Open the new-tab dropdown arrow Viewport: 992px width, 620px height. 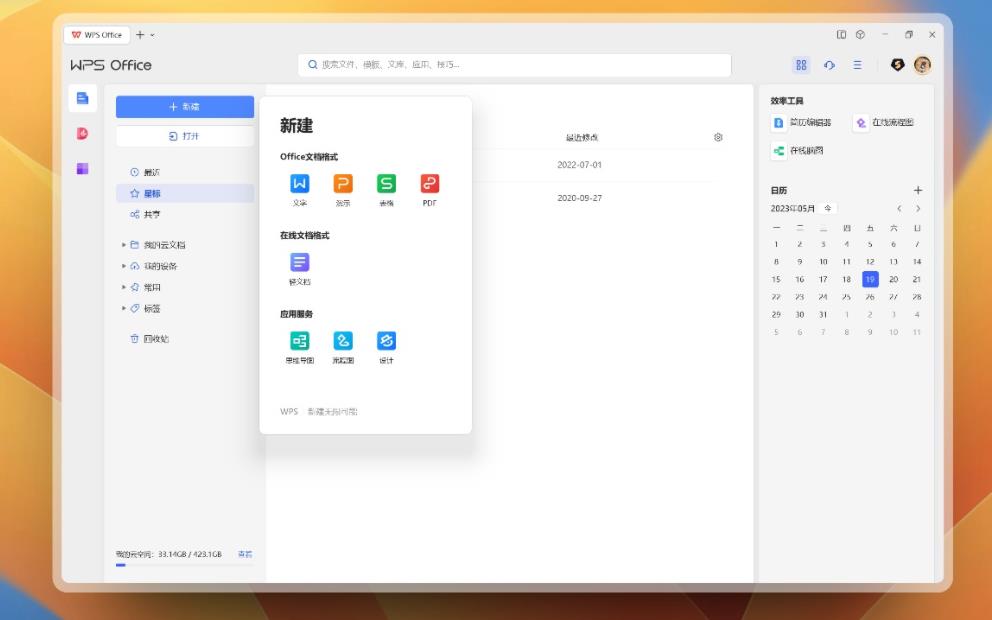[152, 35]
